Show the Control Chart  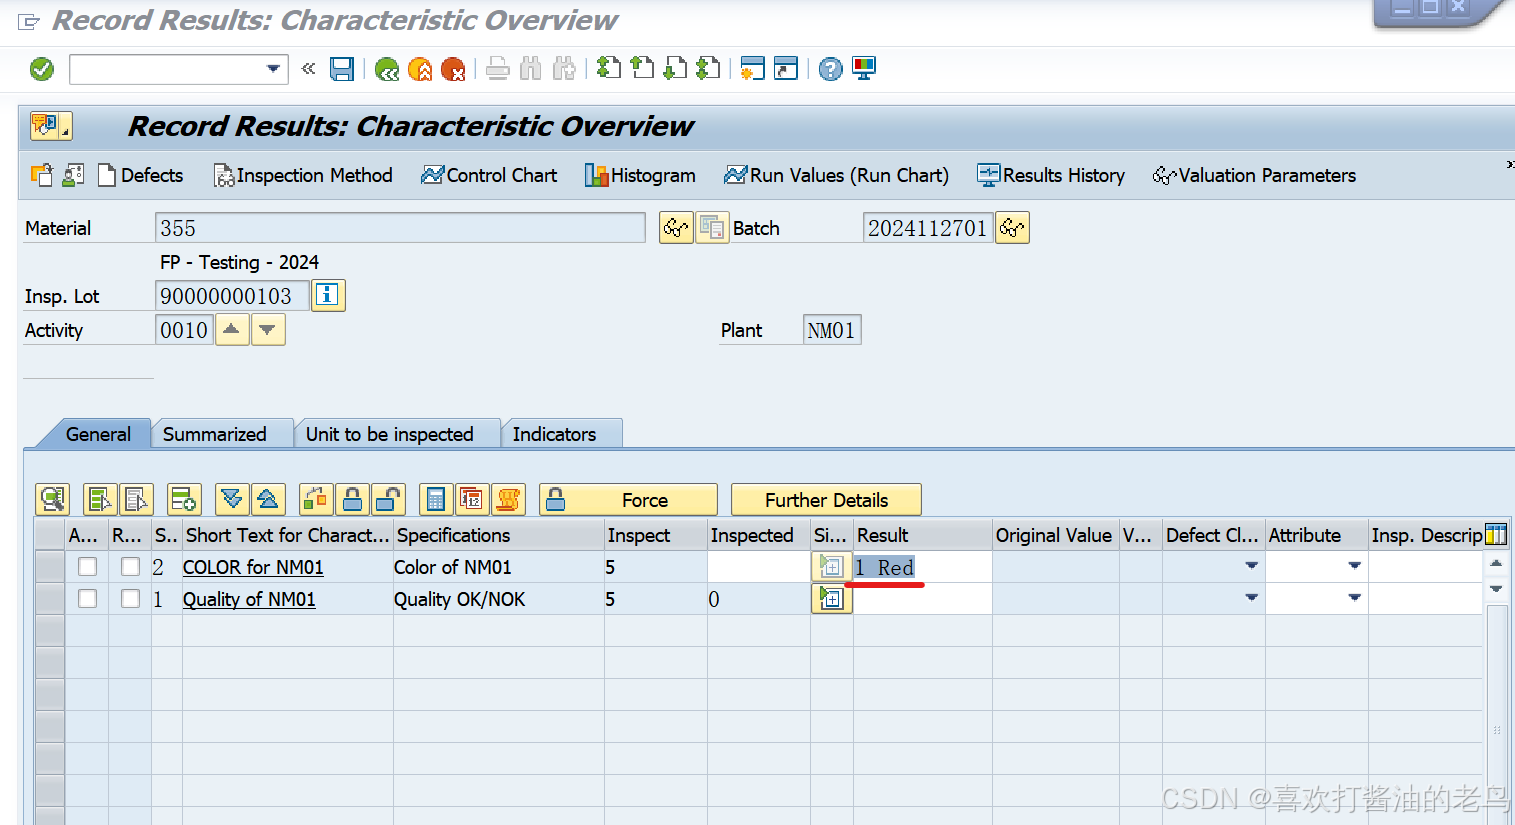tap(489, 175)
